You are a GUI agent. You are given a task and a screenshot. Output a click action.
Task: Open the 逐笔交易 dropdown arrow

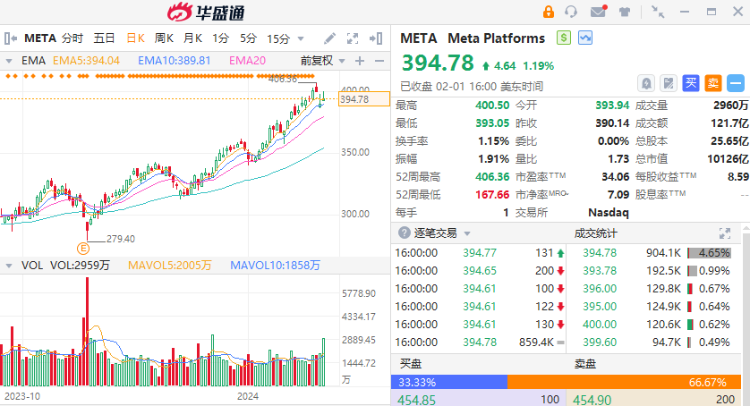pyautogui.click(x=467, y=233)
